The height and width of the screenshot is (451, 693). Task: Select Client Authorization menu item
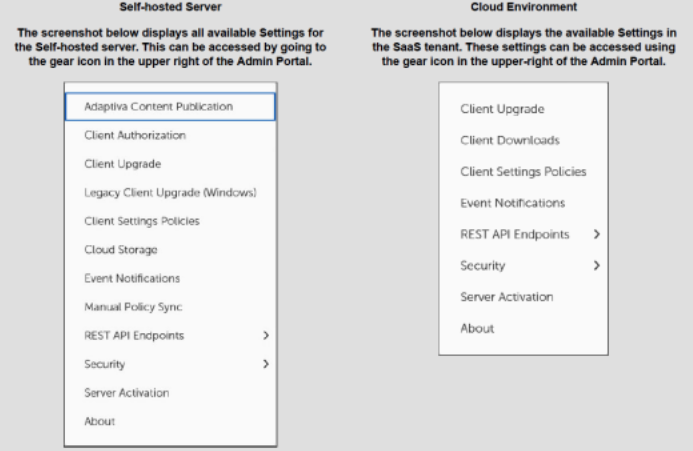(x=135, y=135)
